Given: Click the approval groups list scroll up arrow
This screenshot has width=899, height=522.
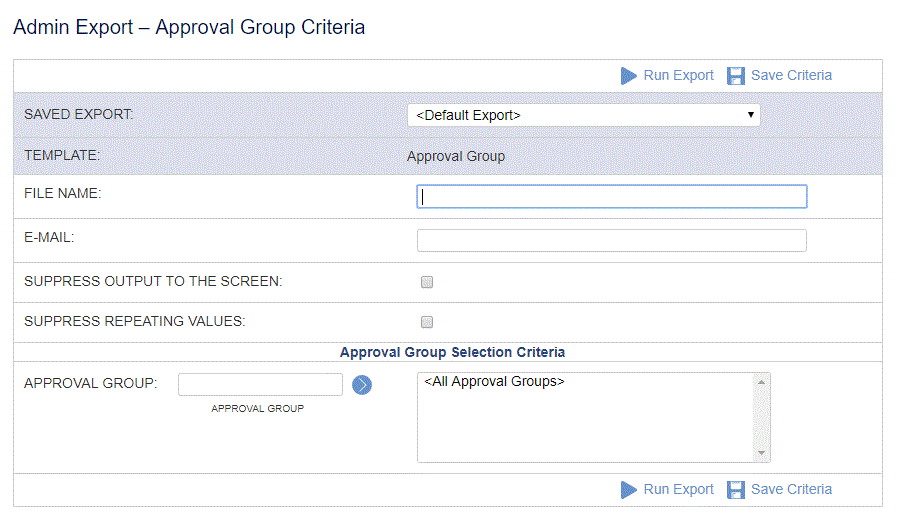Looking at the screenshot, I should 761,383.
